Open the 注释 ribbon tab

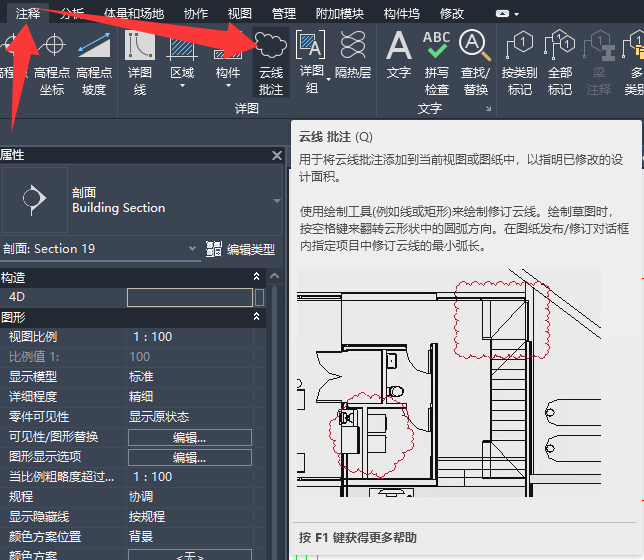(28, 13)
